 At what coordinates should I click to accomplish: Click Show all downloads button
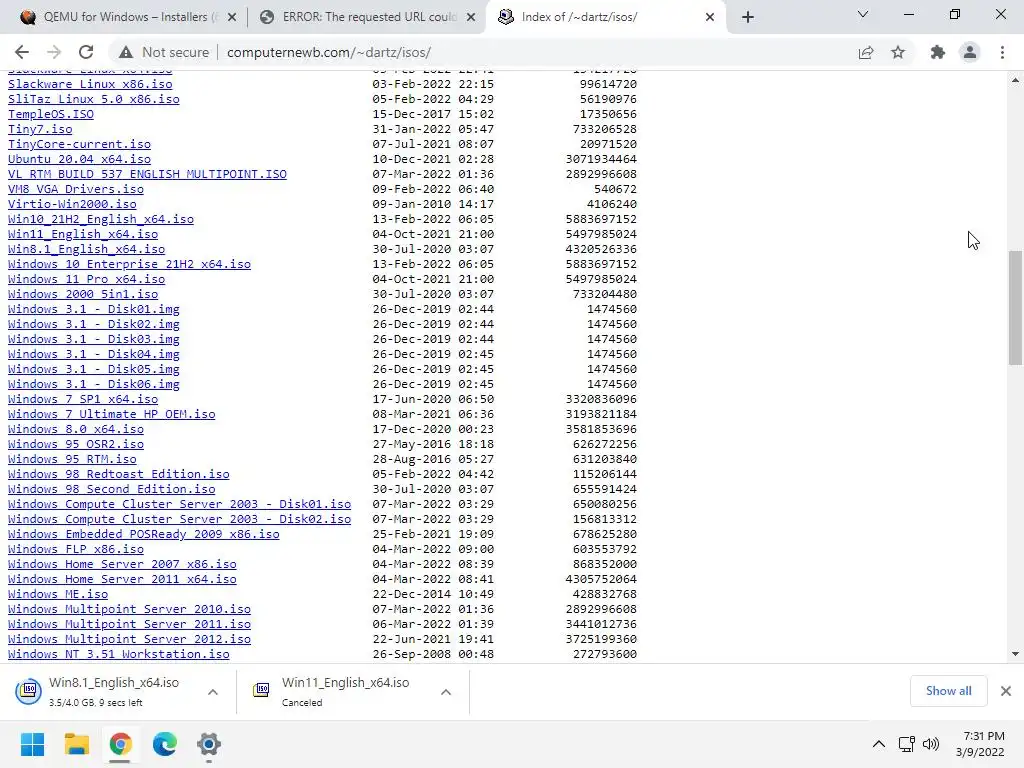pyautogui.click(x=948, y=691)
